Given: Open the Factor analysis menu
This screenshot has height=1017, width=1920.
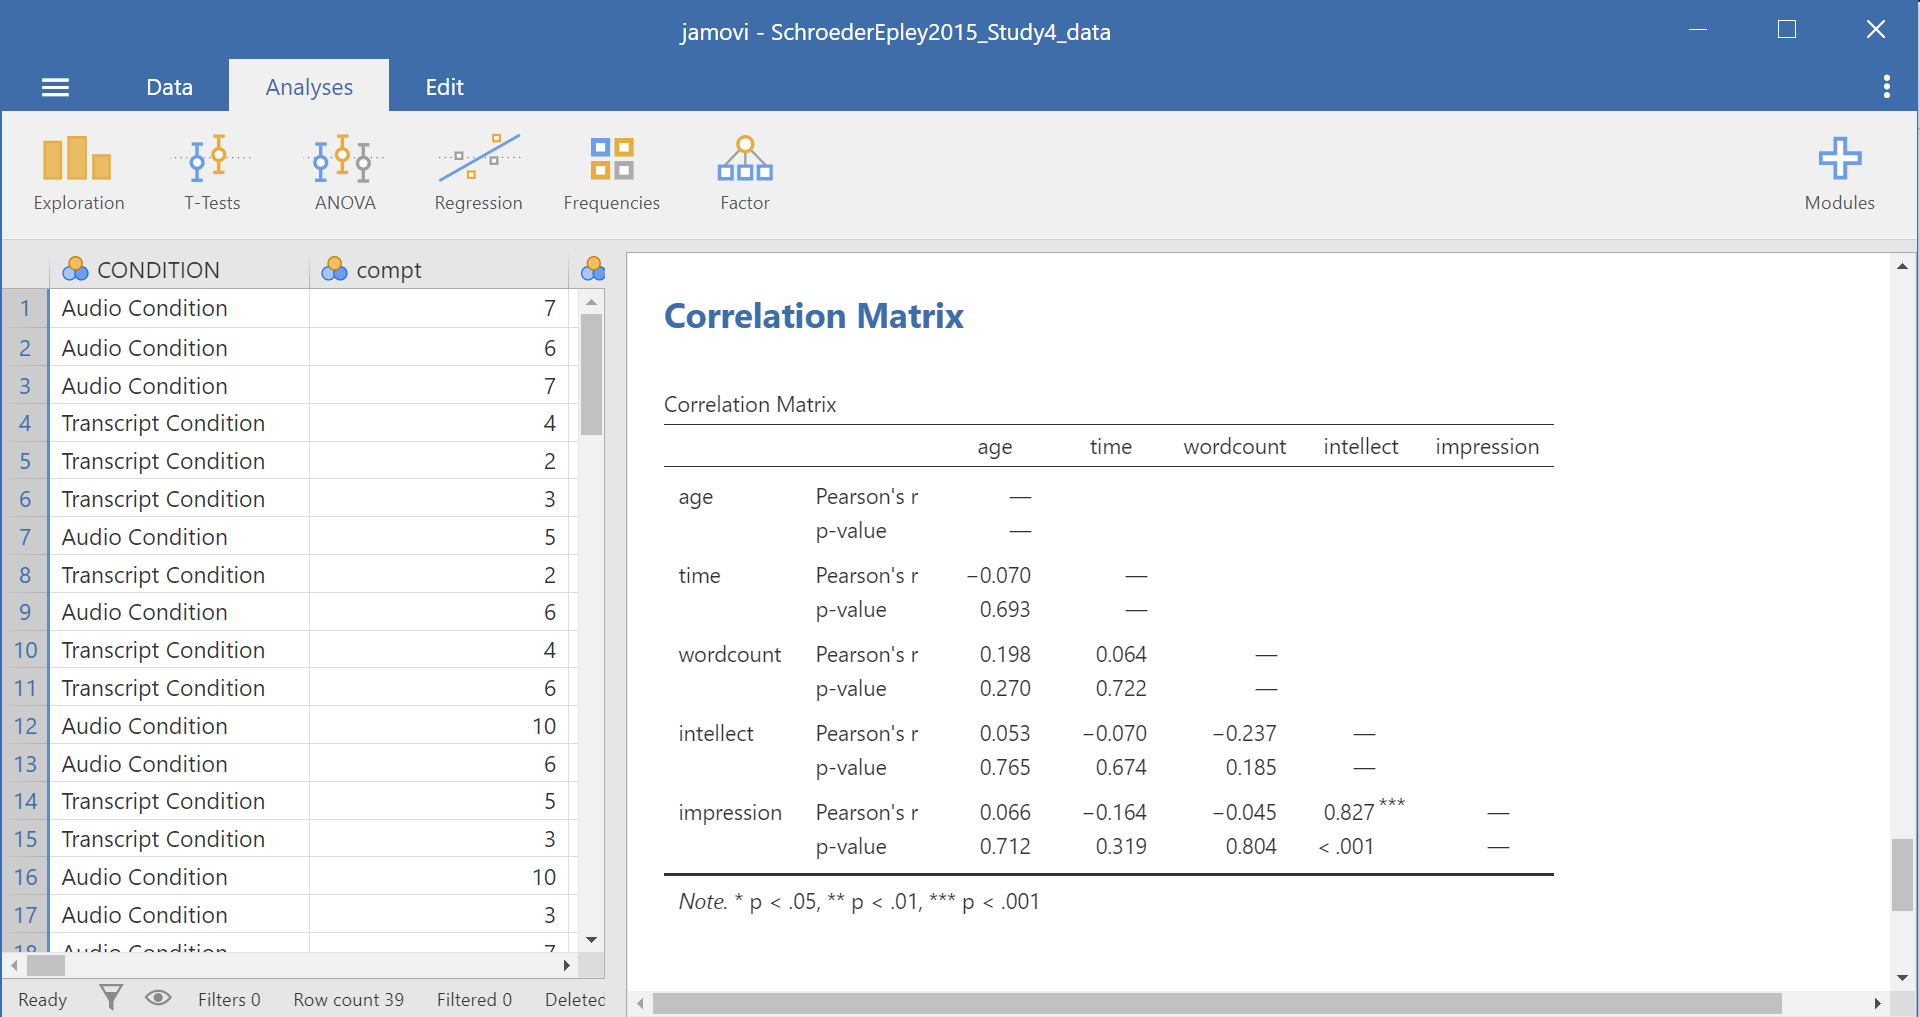Looking at the screenshot, I should pos(744,174).
